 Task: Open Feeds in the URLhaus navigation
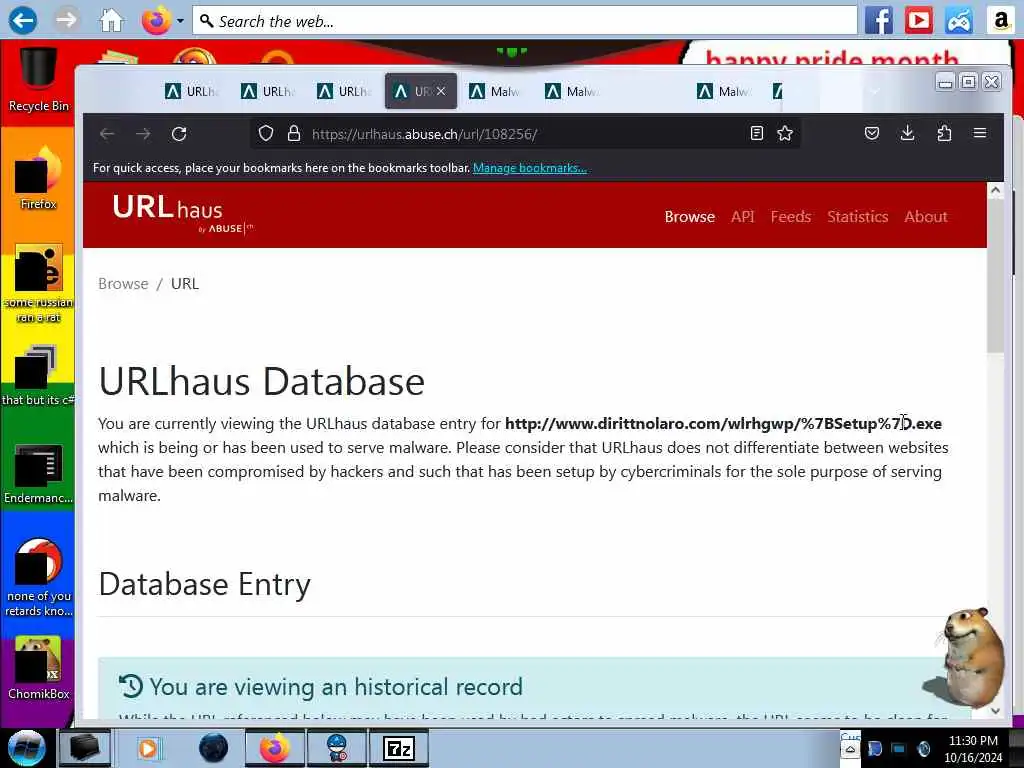pos(791,217)
